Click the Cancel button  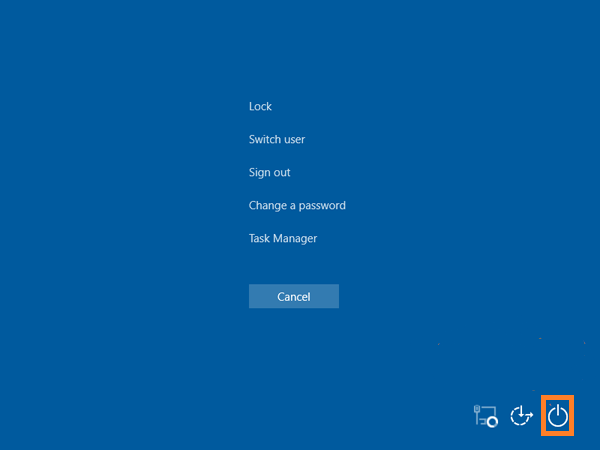click(x=294, y=296)
